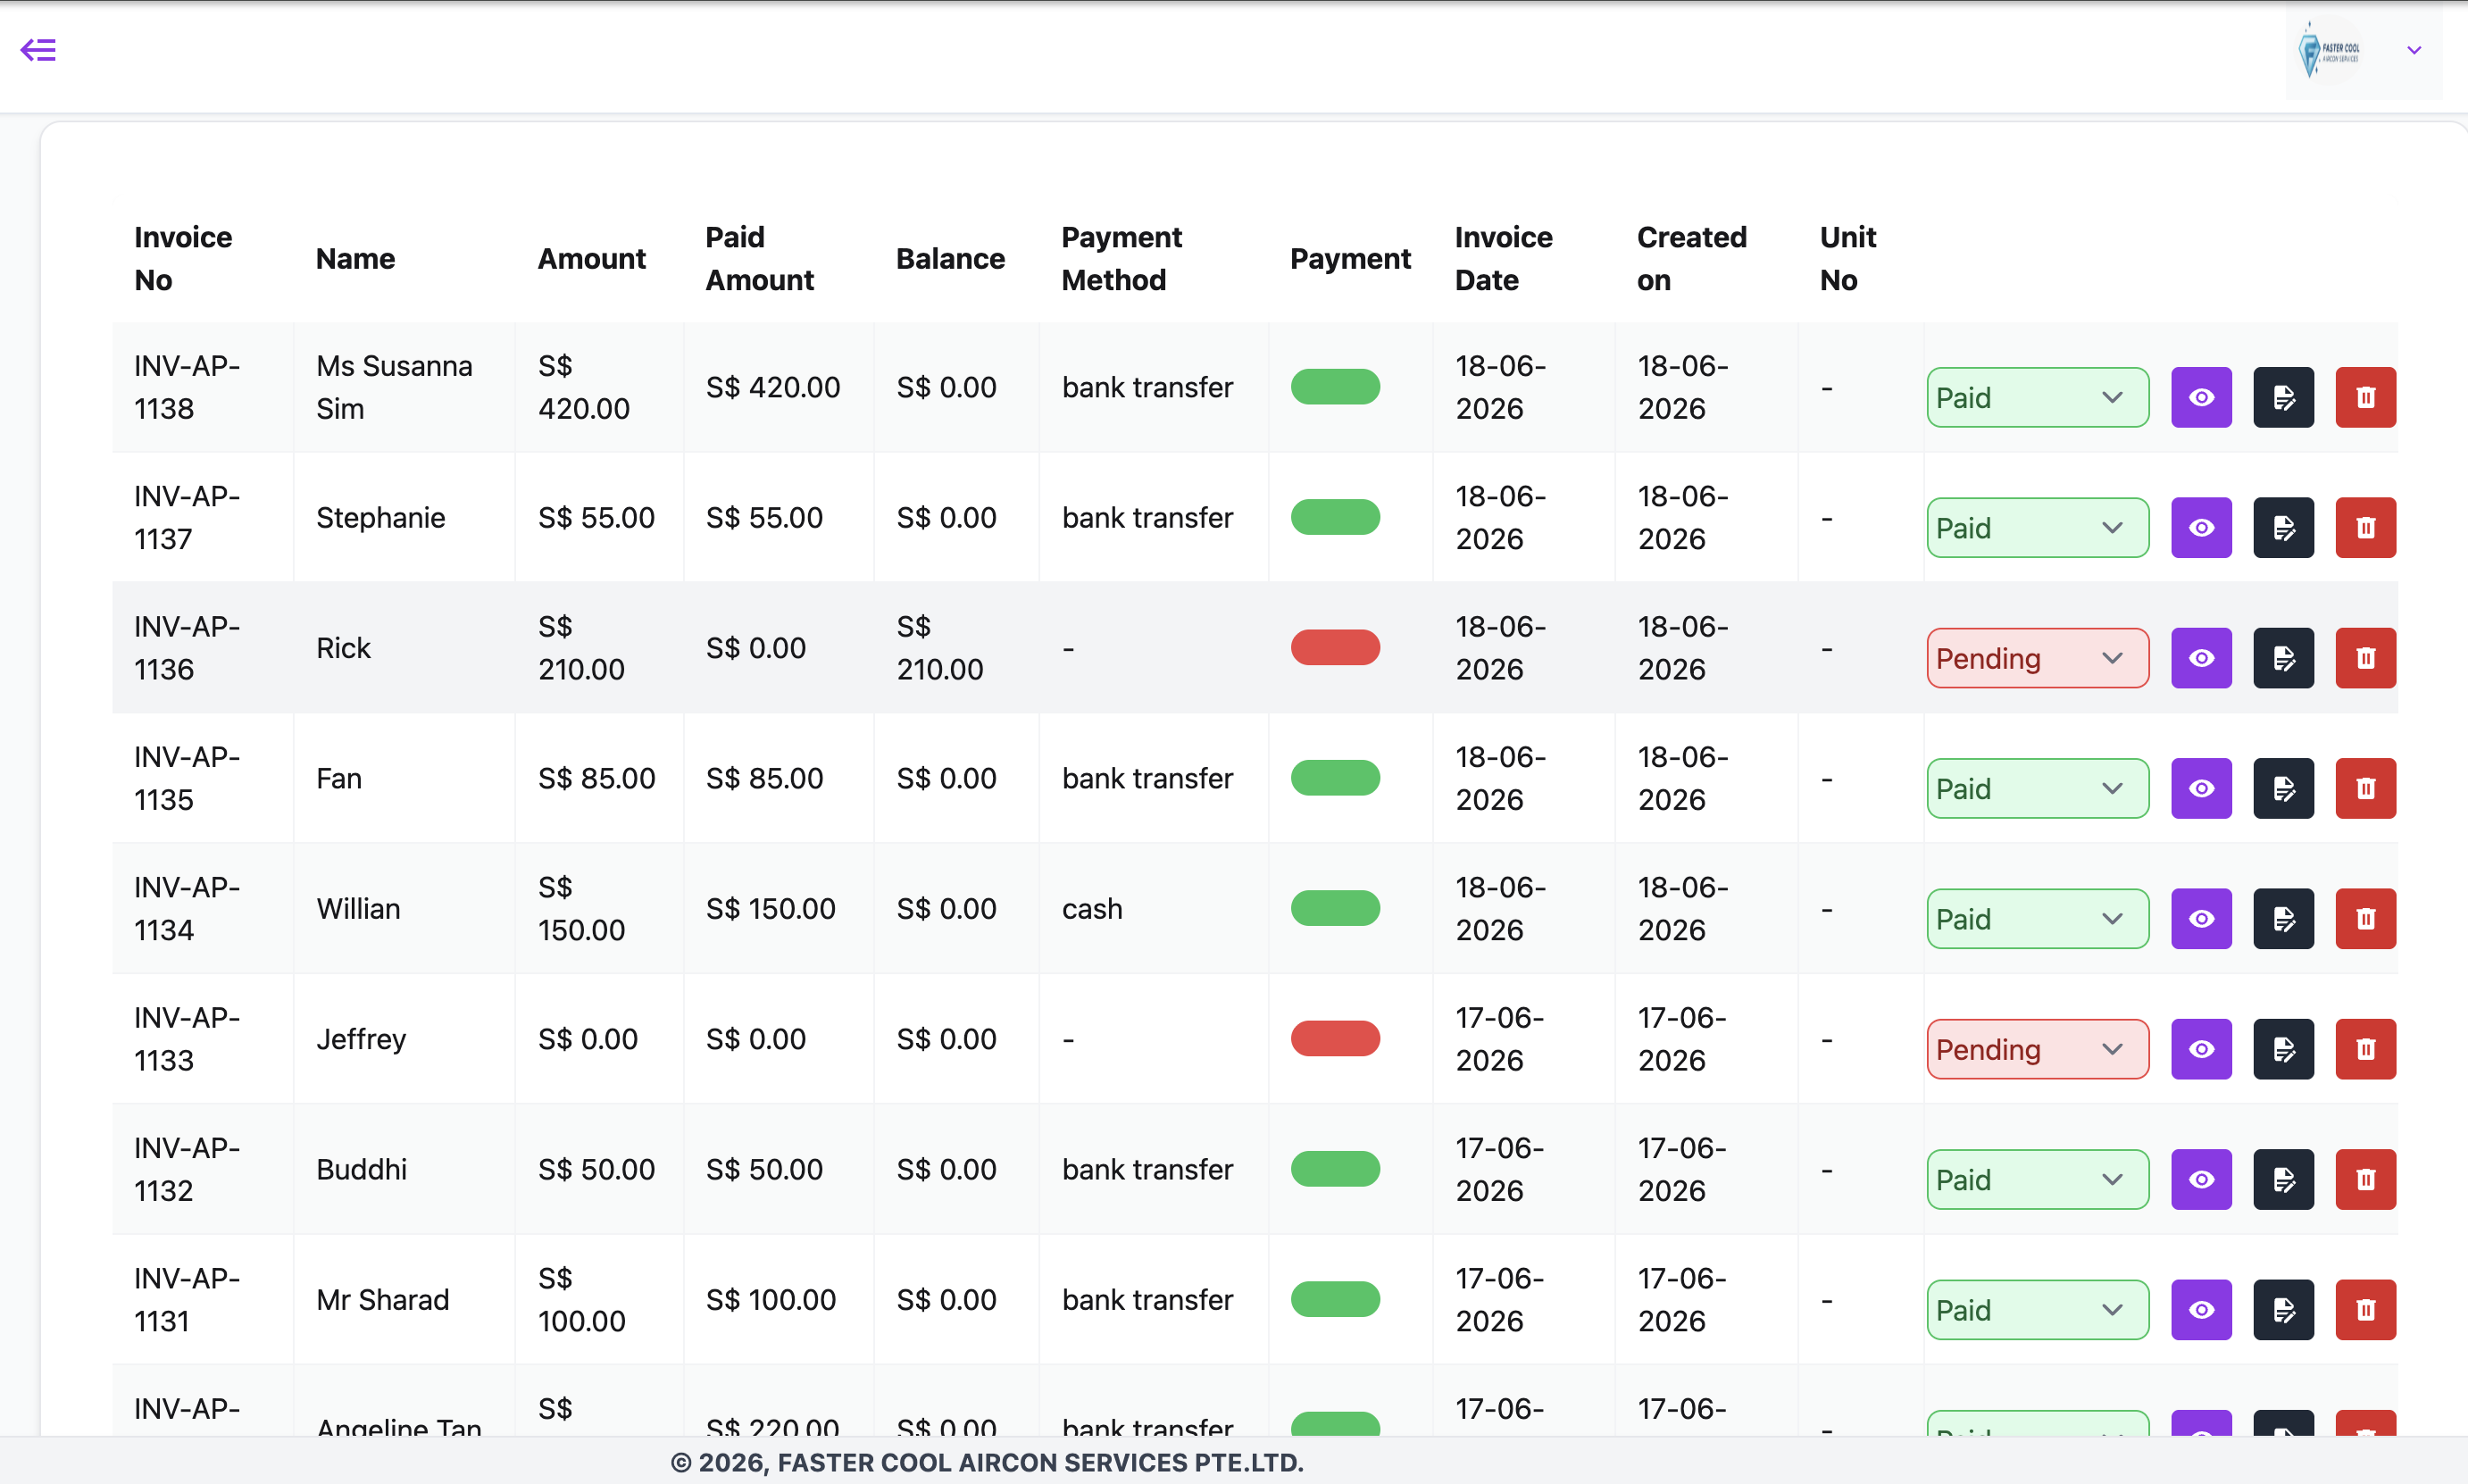This screenshot has width=2468, height=1484.
Task: Click the green payment indicator for INV-AP-1138
Action: coord(1335,387)
